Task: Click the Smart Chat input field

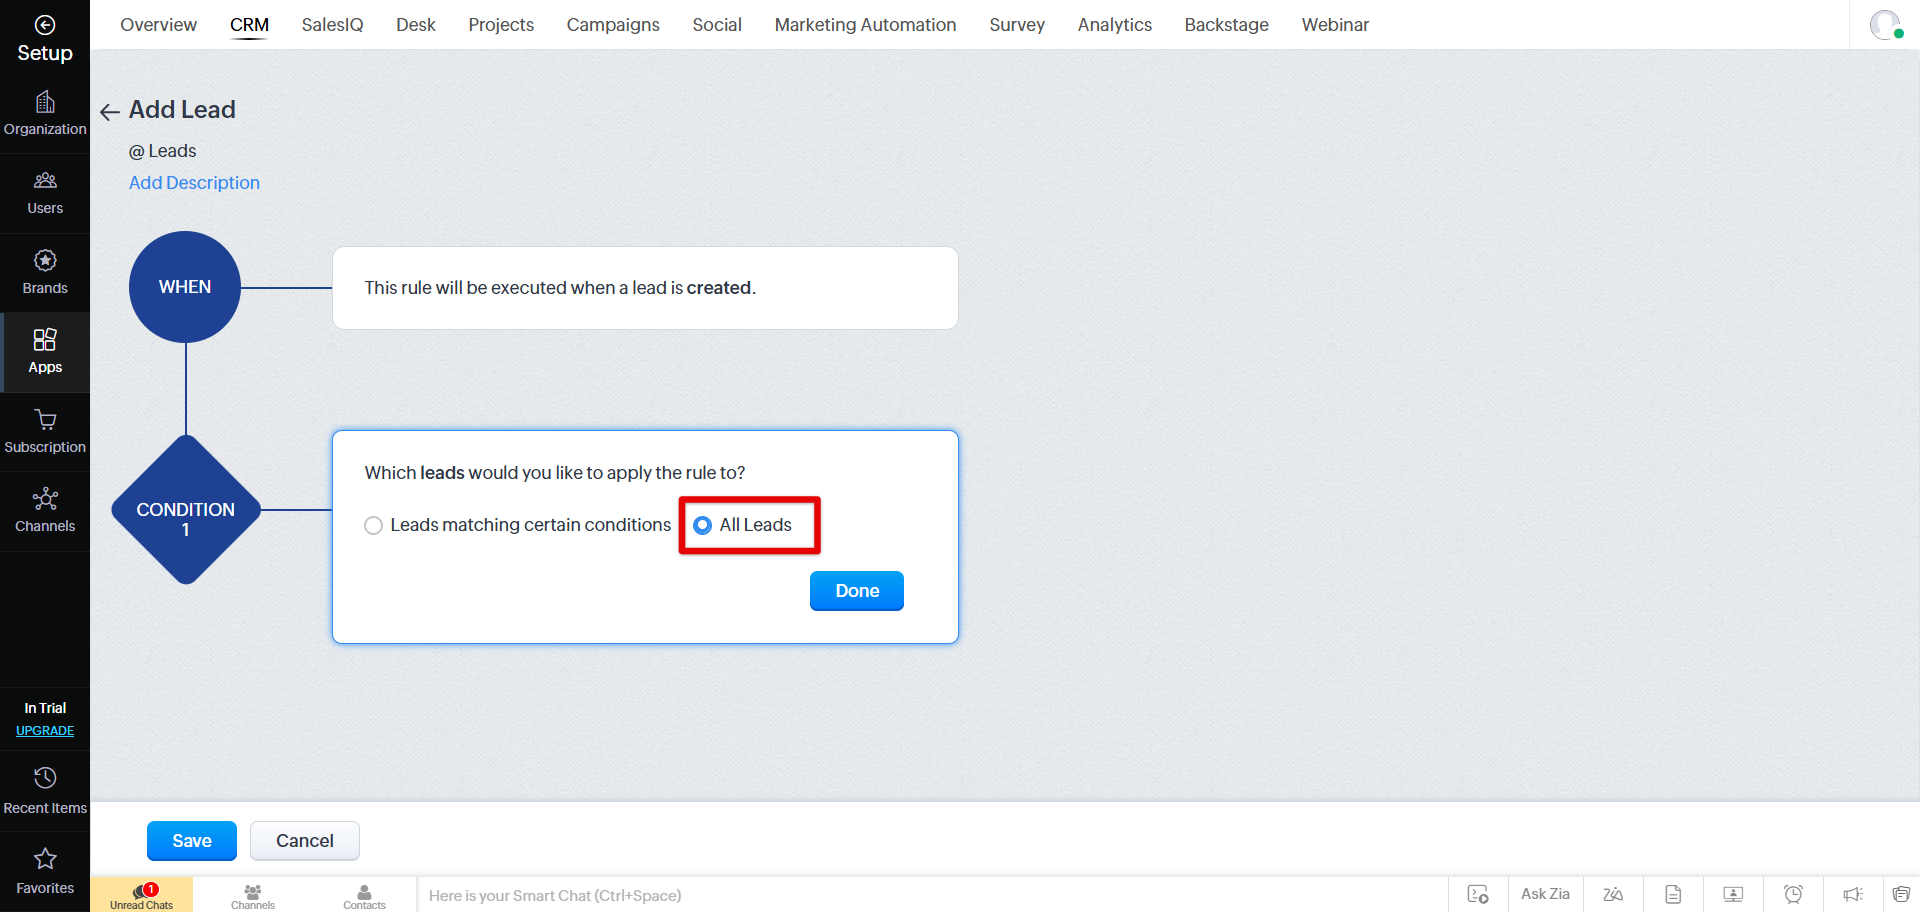Action: click(x=932, y=895)
